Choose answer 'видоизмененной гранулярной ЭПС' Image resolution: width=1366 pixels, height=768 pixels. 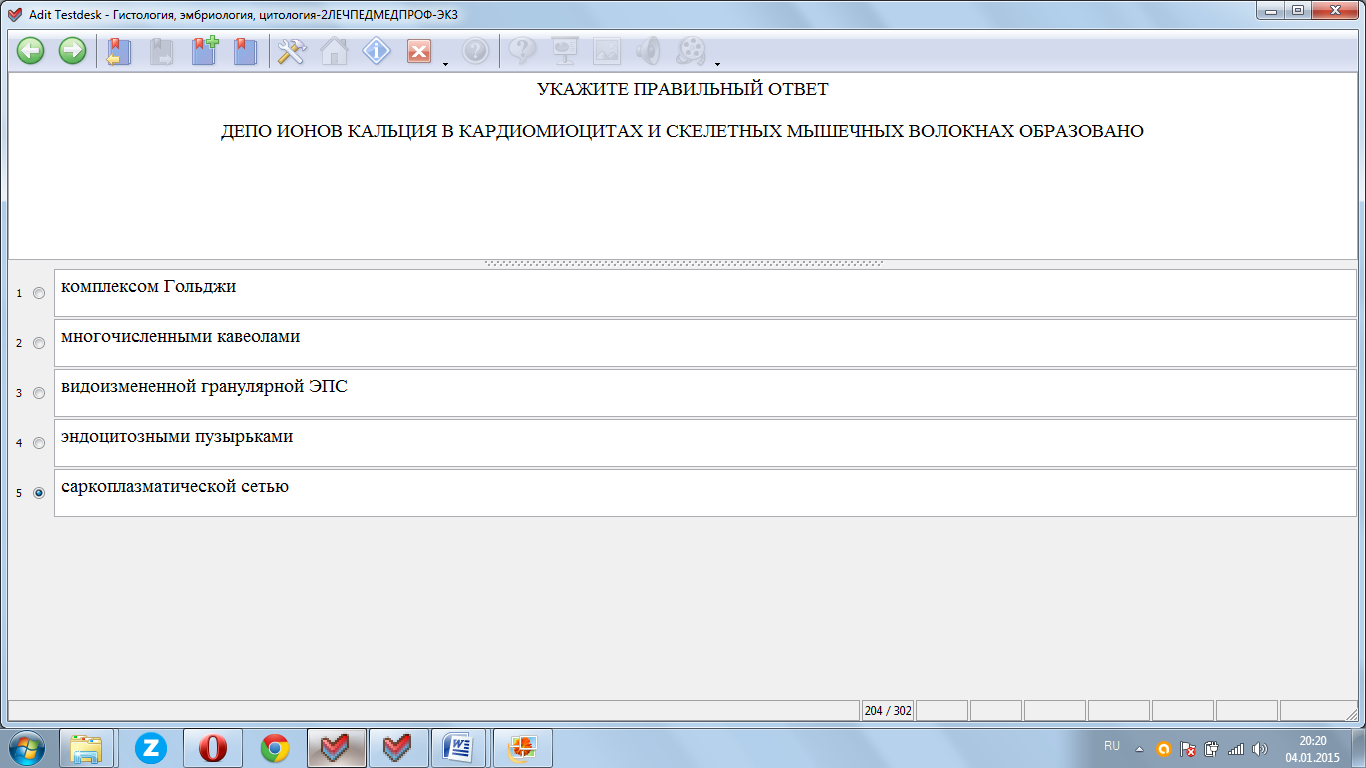pyautogui.click(x=705, y=393)
